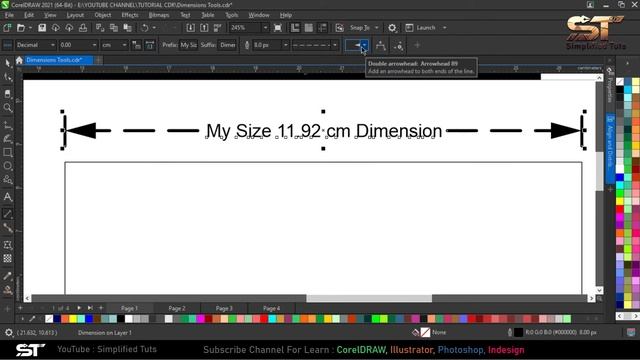Open the double arrowhead dropdown
Screen dimensions: 640x360
(x=364, y=45)
